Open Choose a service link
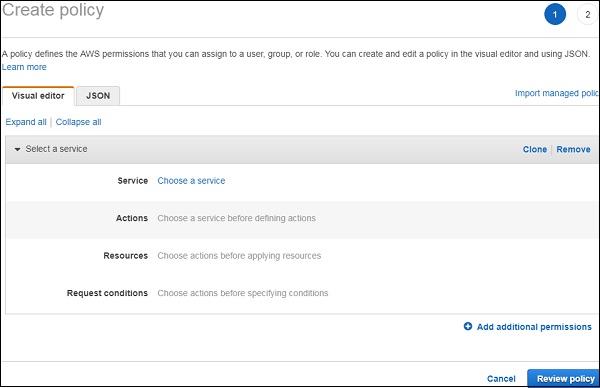 (x=191, y=181)
